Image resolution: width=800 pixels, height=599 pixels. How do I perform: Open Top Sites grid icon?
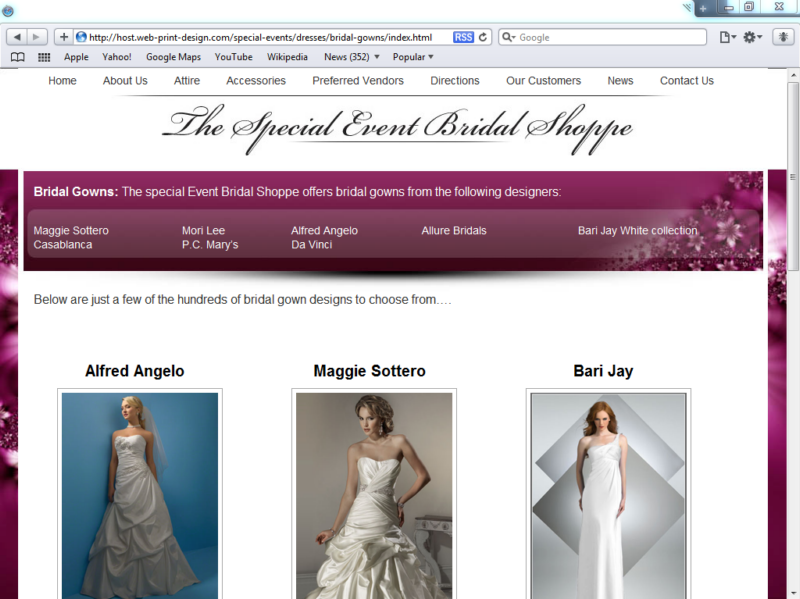(44, 57)
